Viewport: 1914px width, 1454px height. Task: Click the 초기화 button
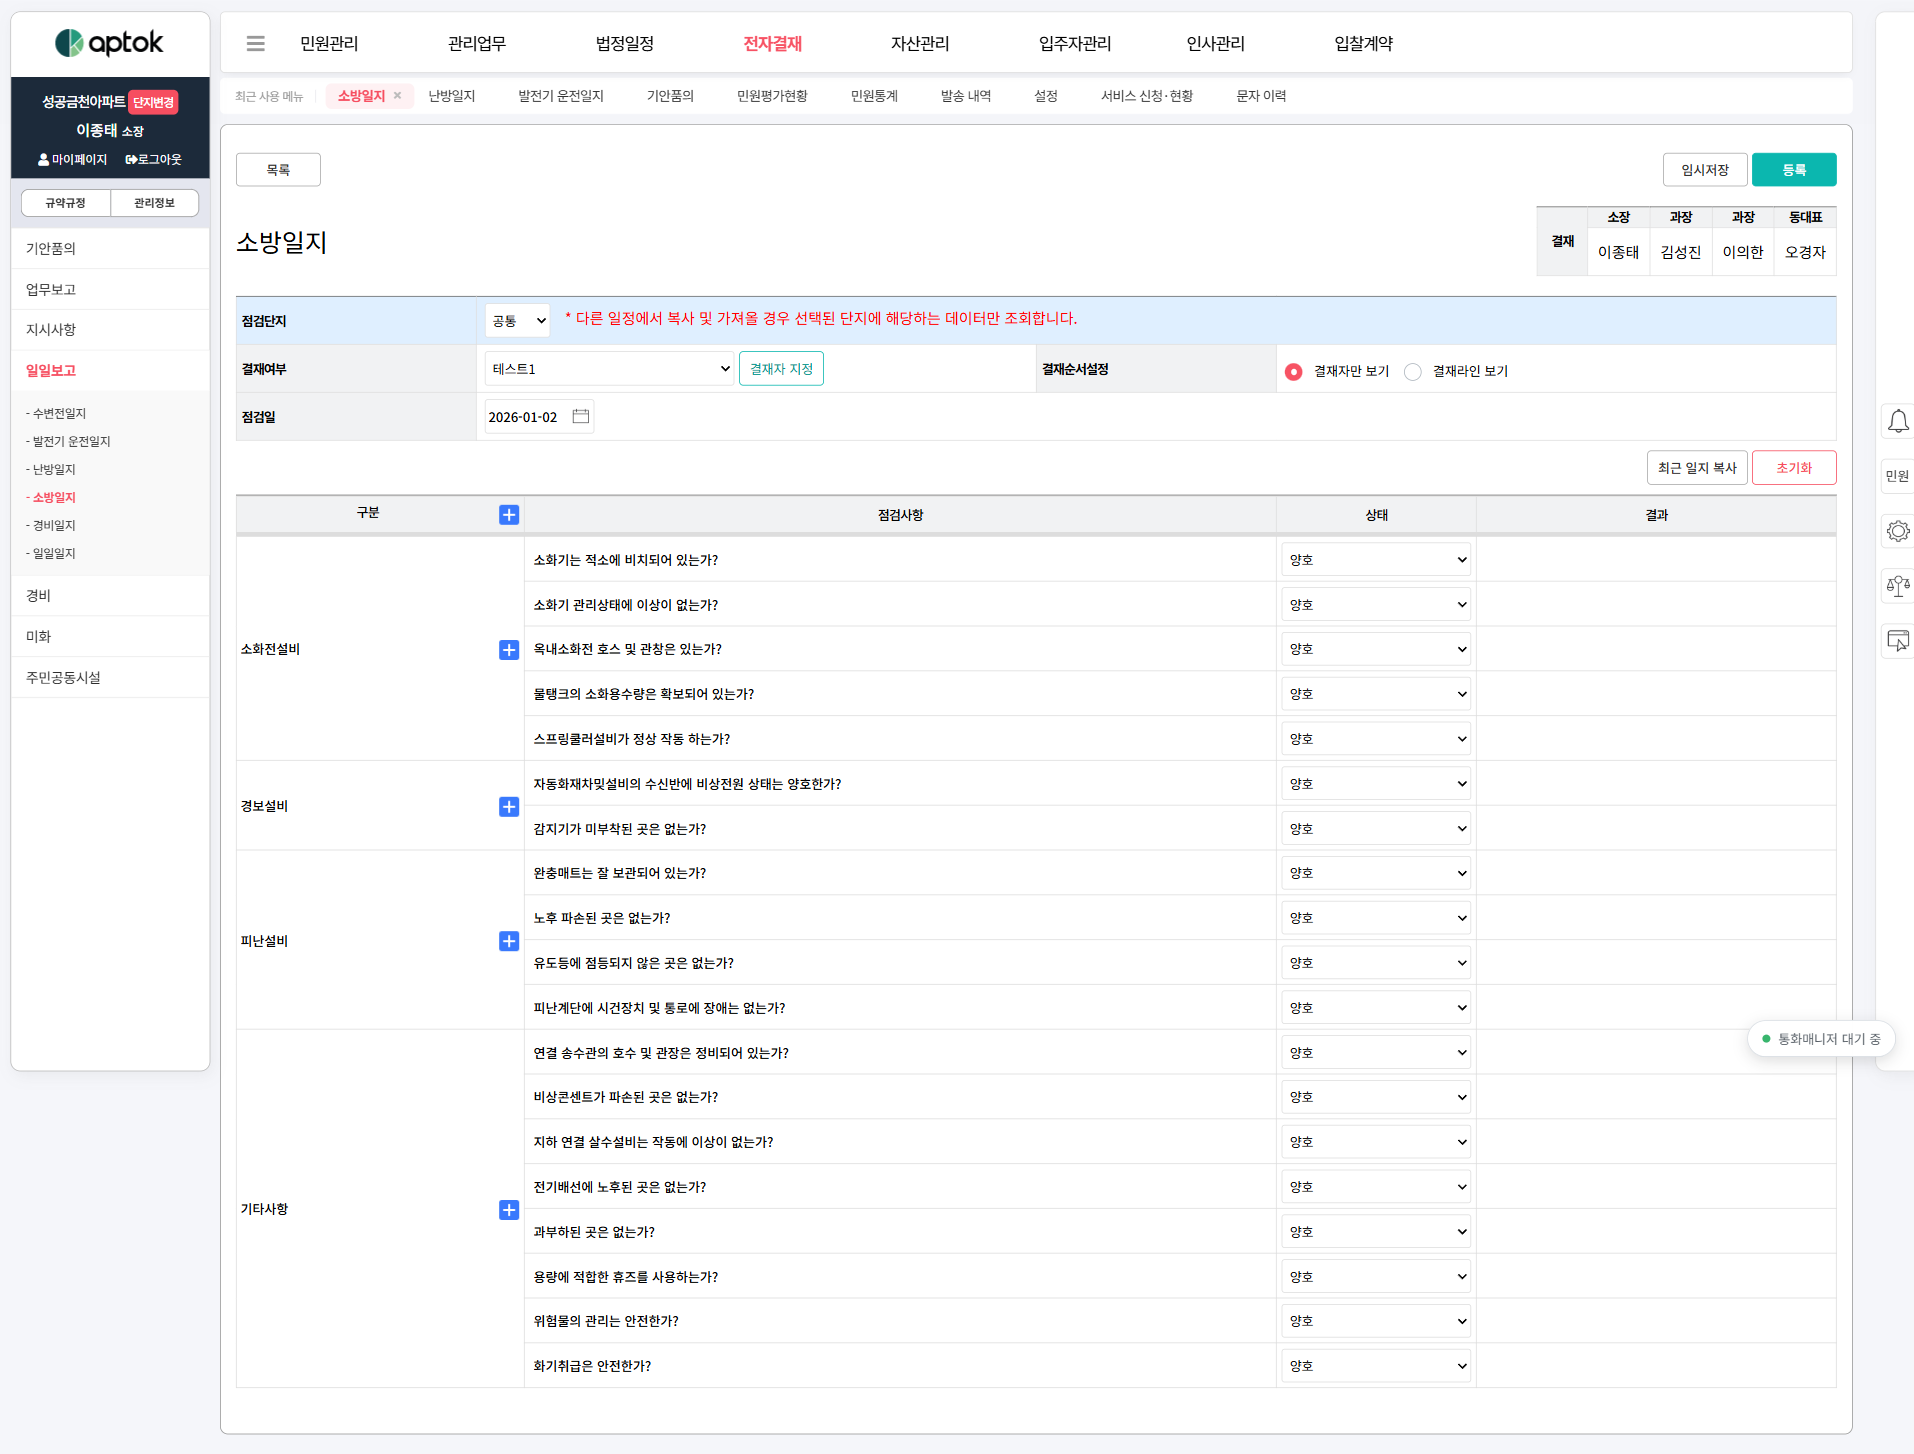point(1794,468)
